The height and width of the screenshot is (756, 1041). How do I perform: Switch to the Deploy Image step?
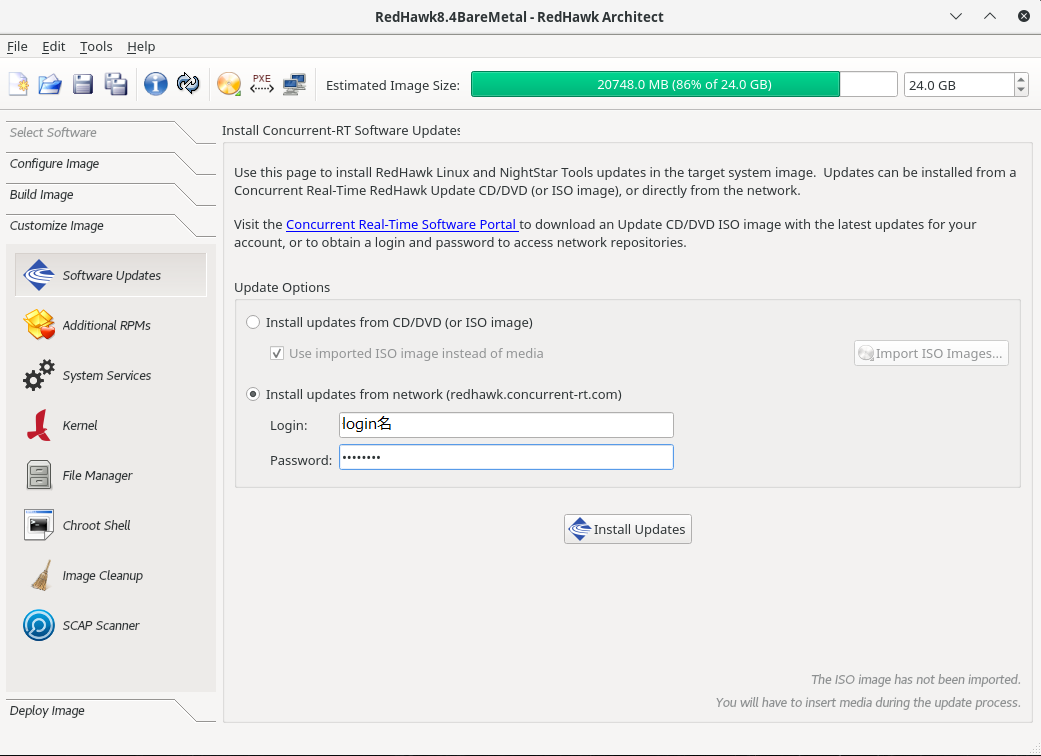coord(47,711)
